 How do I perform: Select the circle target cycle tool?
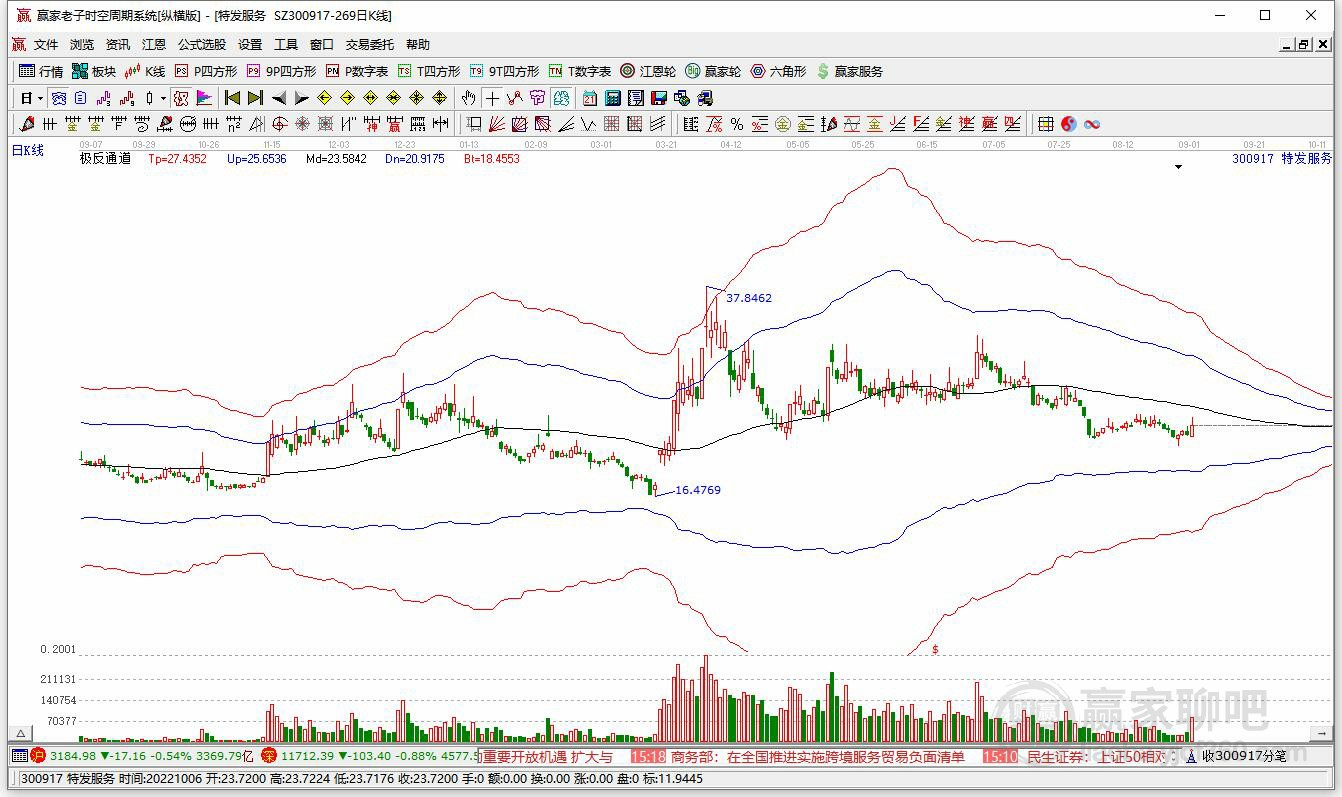point(278,124)
